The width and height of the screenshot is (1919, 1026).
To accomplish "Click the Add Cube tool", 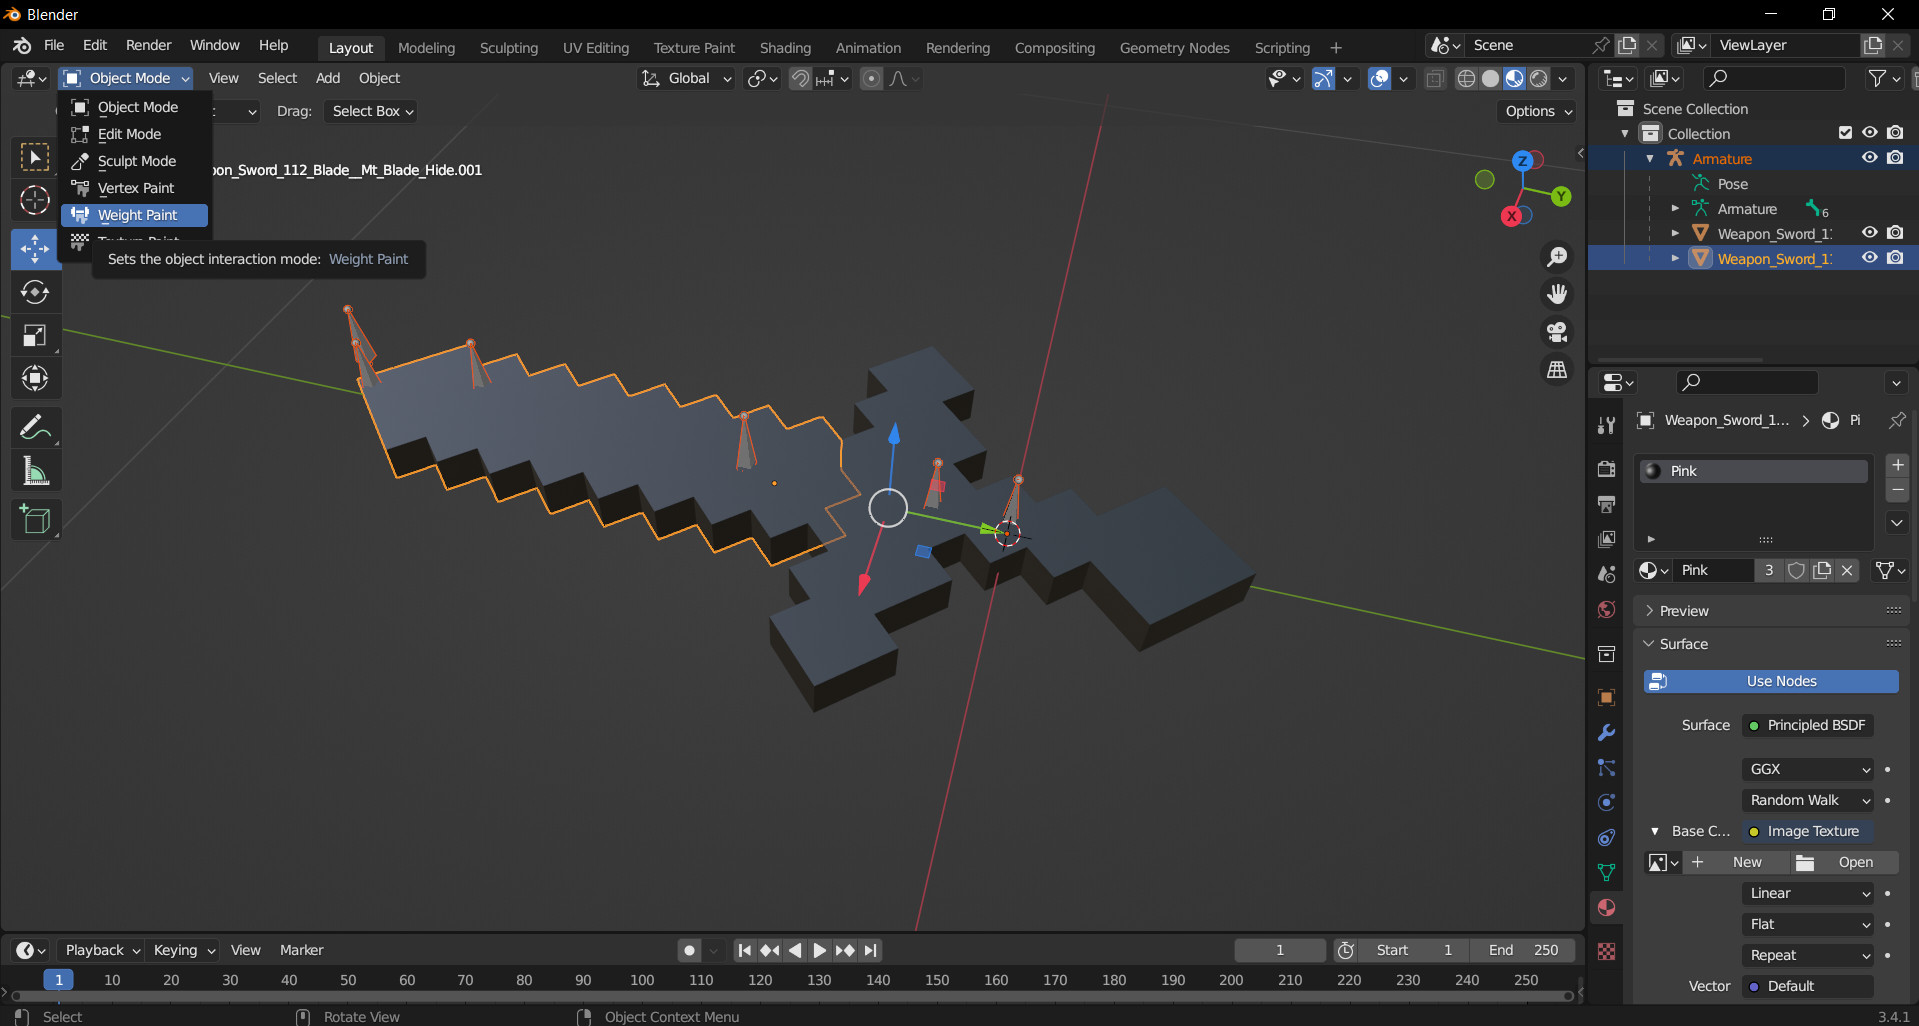I will point(35,520).
